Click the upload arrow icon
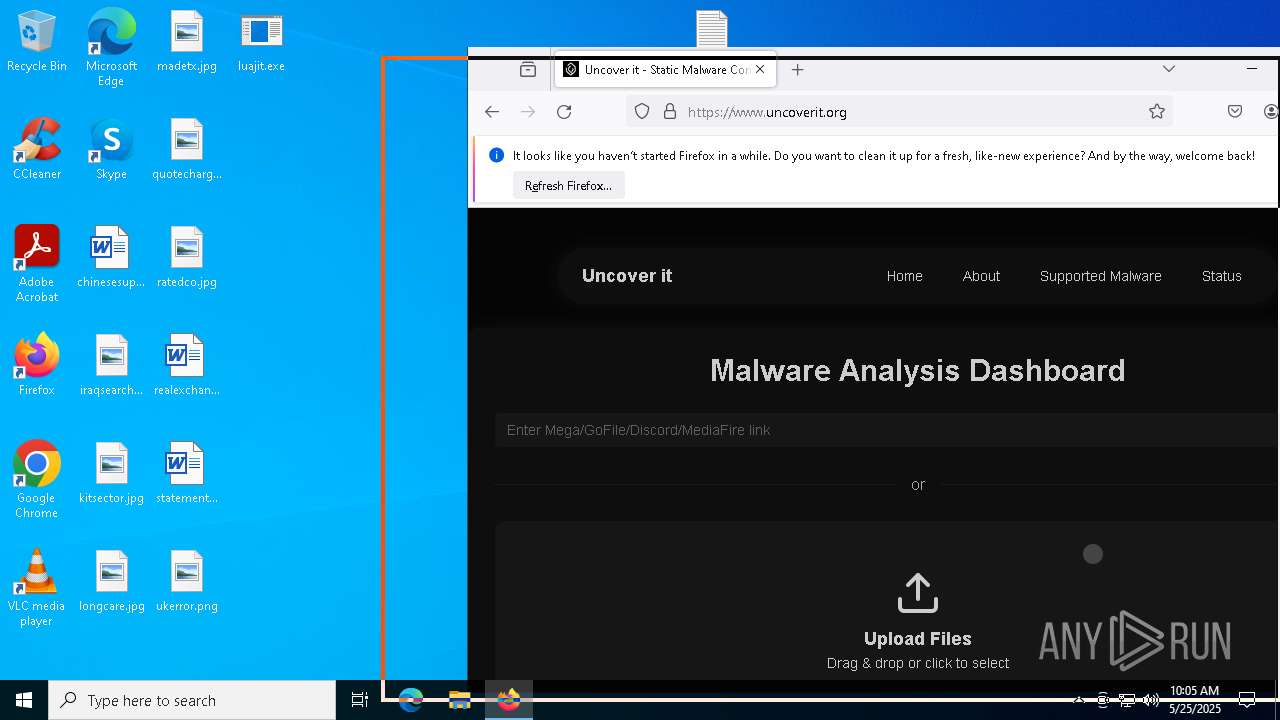This screenshot has height=720, width=1280. pyautogui.click(x=918, y=593)
